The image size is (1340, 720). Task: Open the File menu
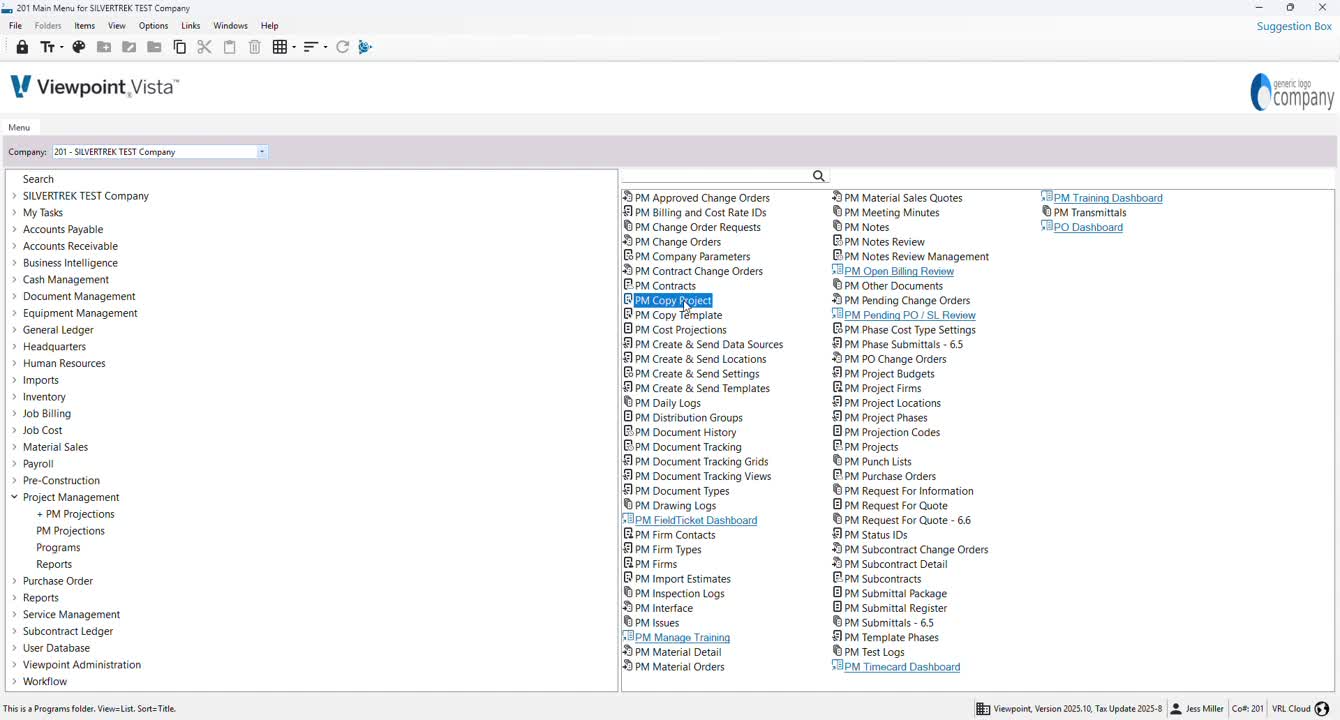coord(15,26)
